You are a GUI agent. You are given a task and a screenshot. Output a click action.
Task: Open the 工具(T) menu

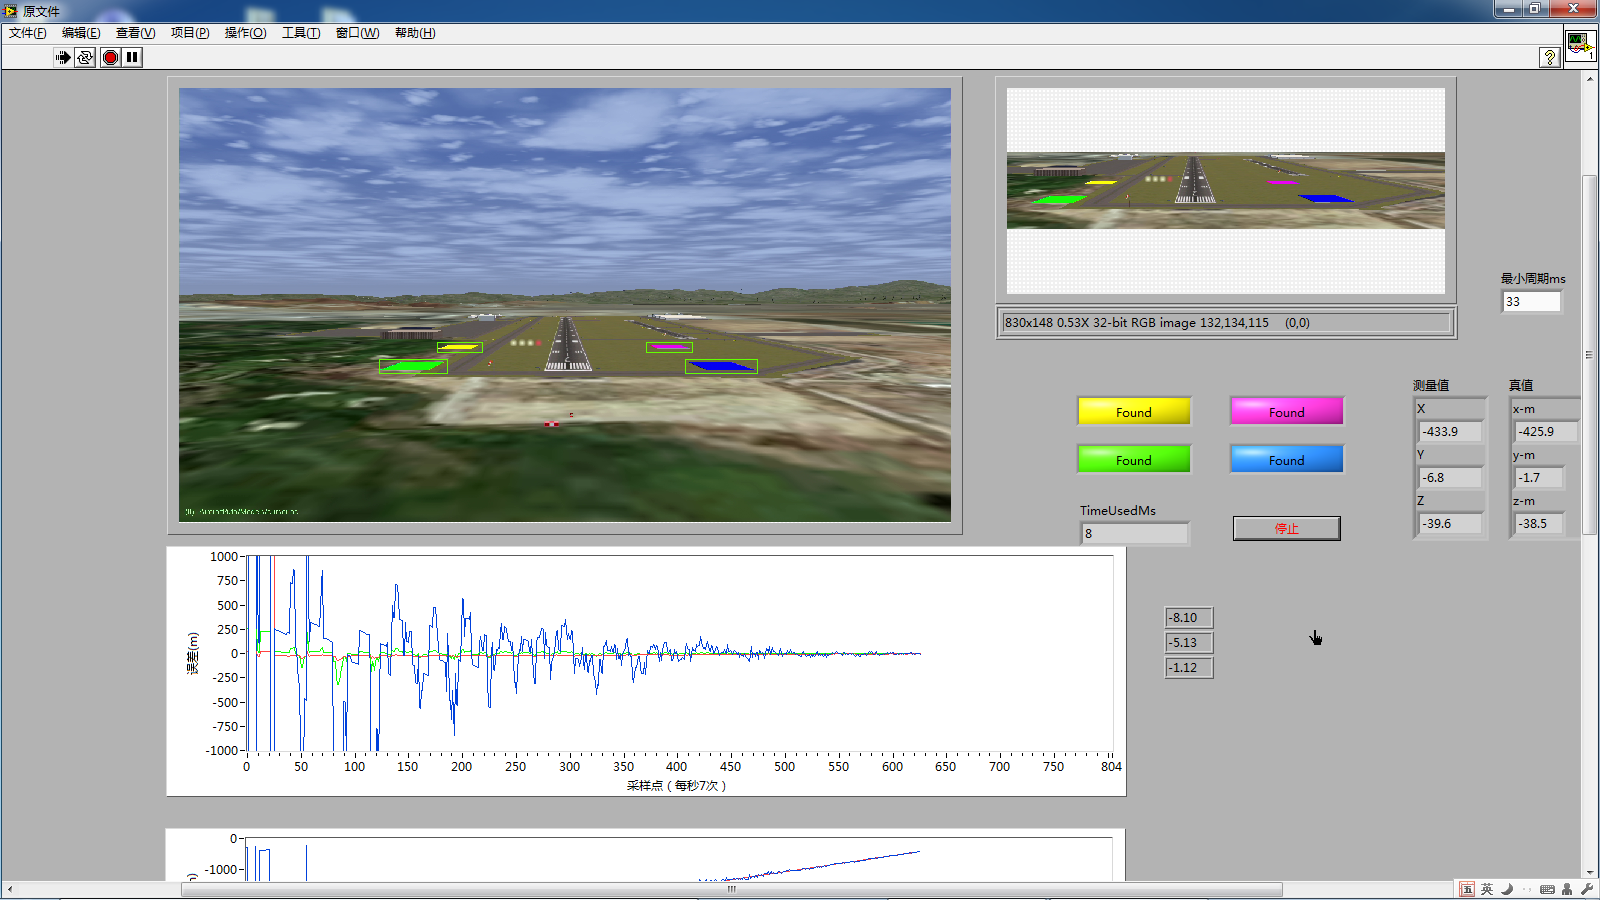tap(301, 33)
